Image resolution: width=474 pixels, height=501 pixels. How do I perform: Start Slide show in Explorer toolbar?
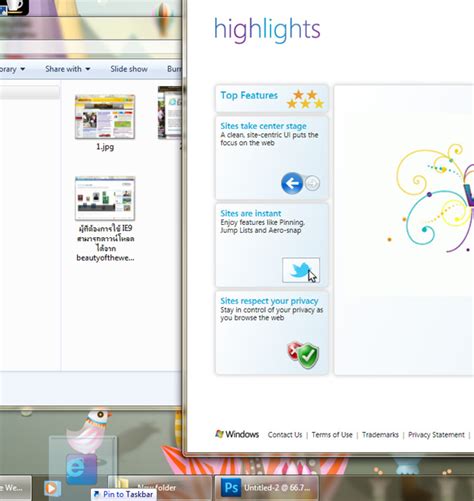pos(129,69)
